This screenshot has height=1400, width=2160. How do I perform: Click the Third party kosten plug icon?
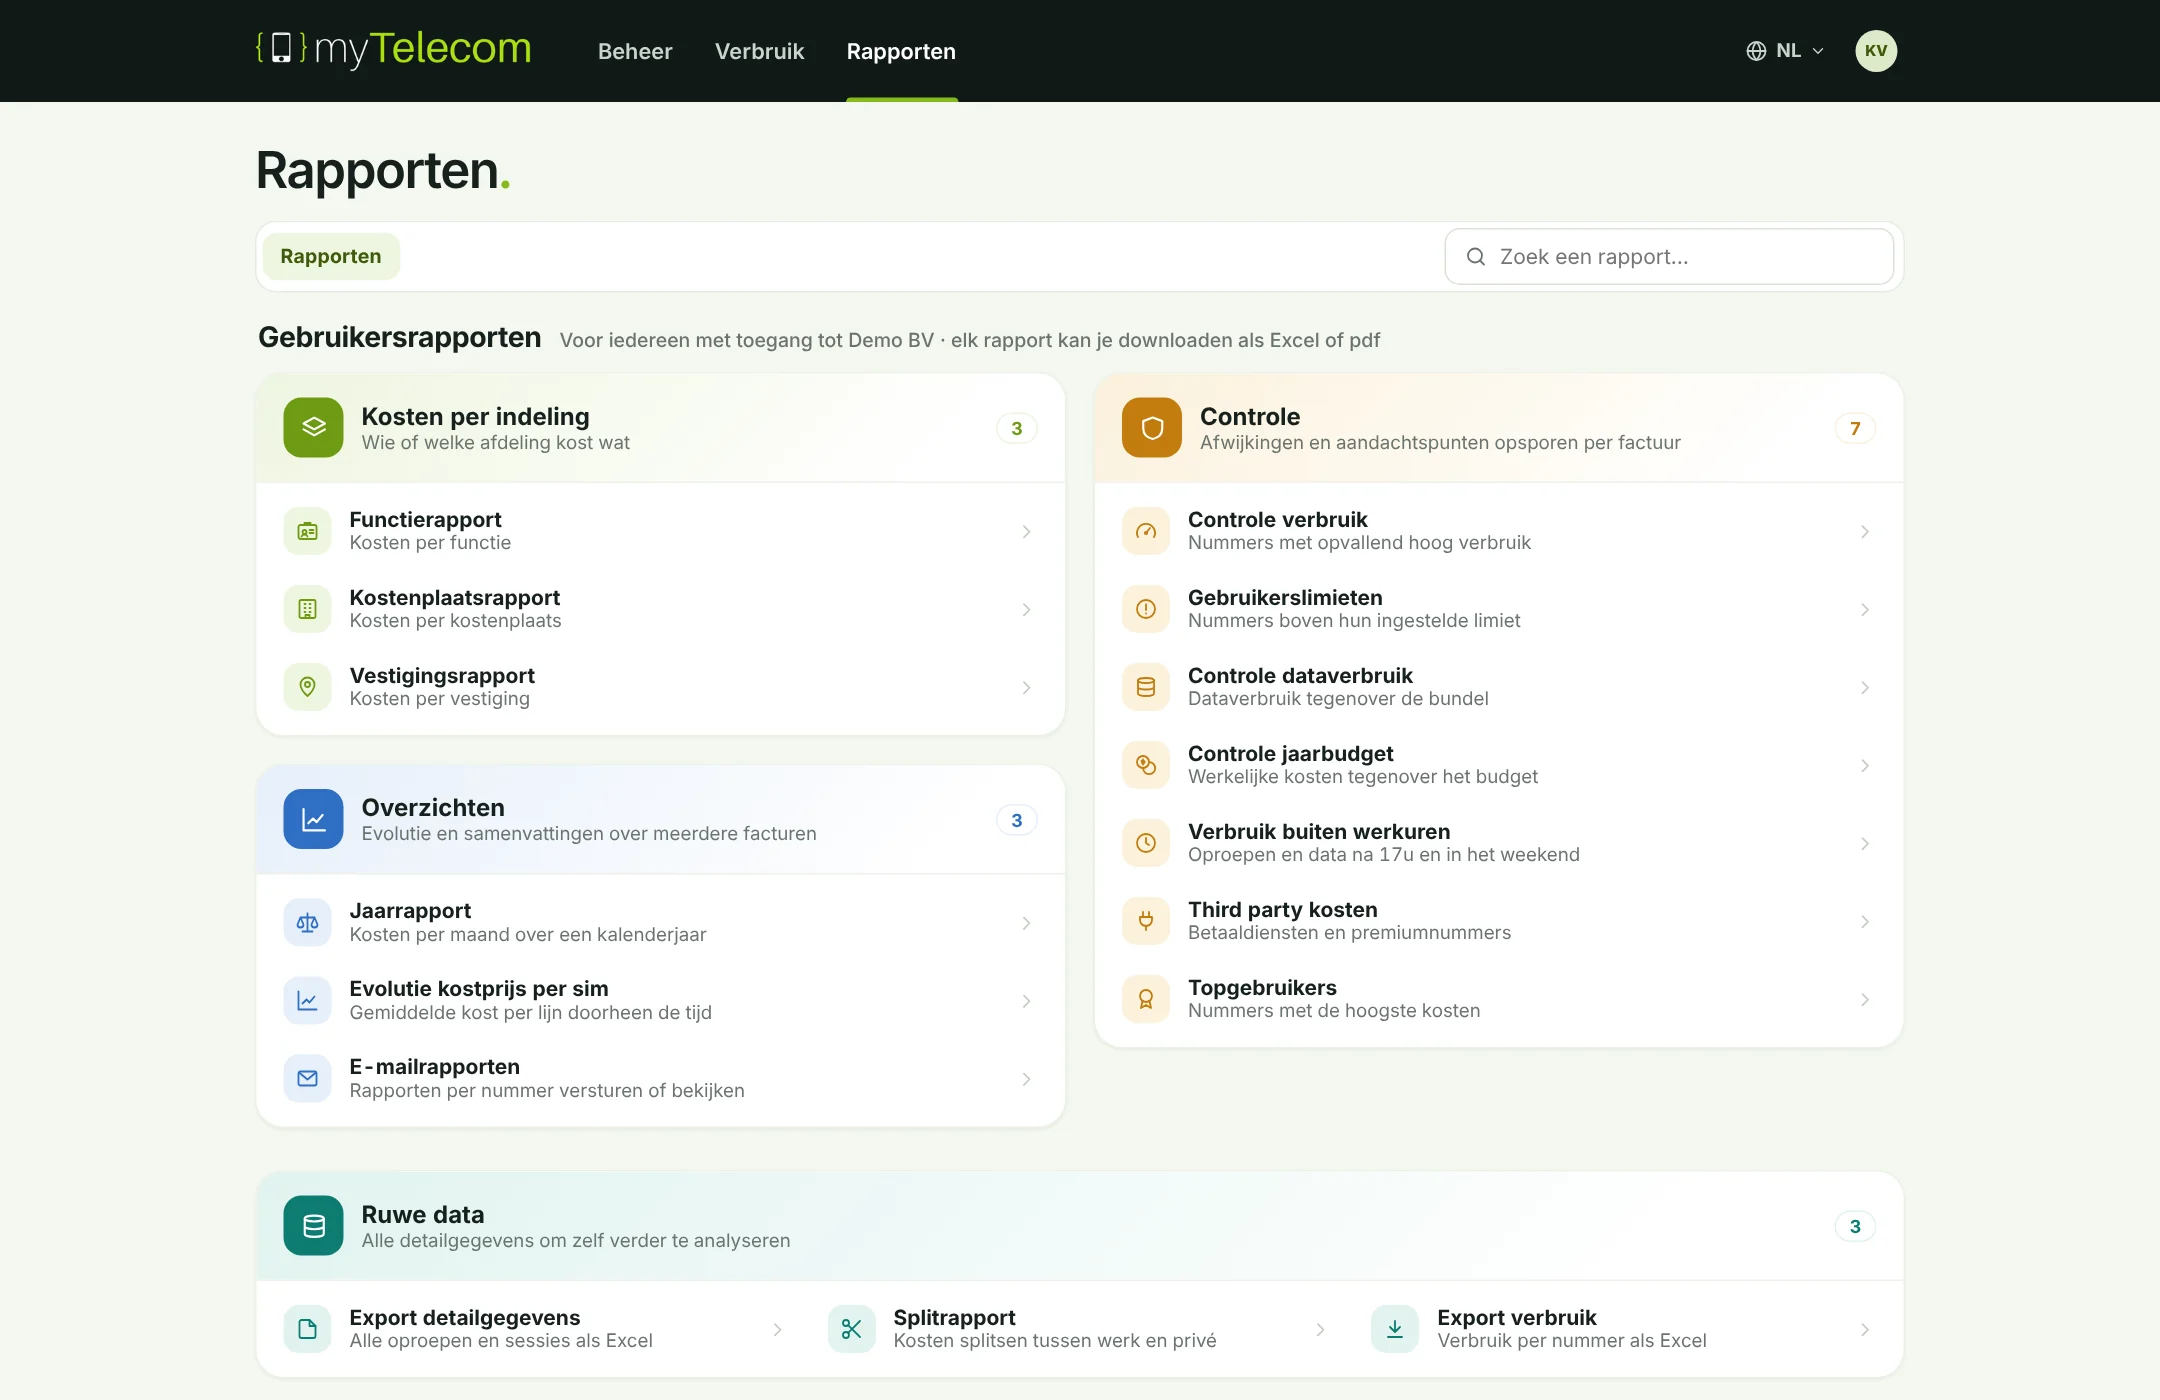click(x=1146, y=921)
